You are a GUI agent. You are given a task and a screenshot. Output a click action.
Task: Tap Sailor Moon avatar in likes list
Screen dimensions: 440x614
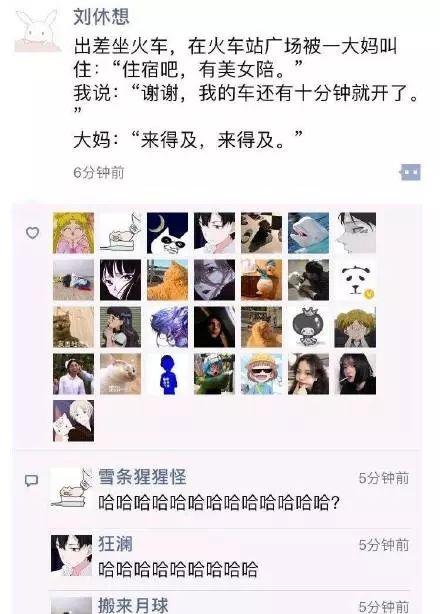click(x=73, y=233)
